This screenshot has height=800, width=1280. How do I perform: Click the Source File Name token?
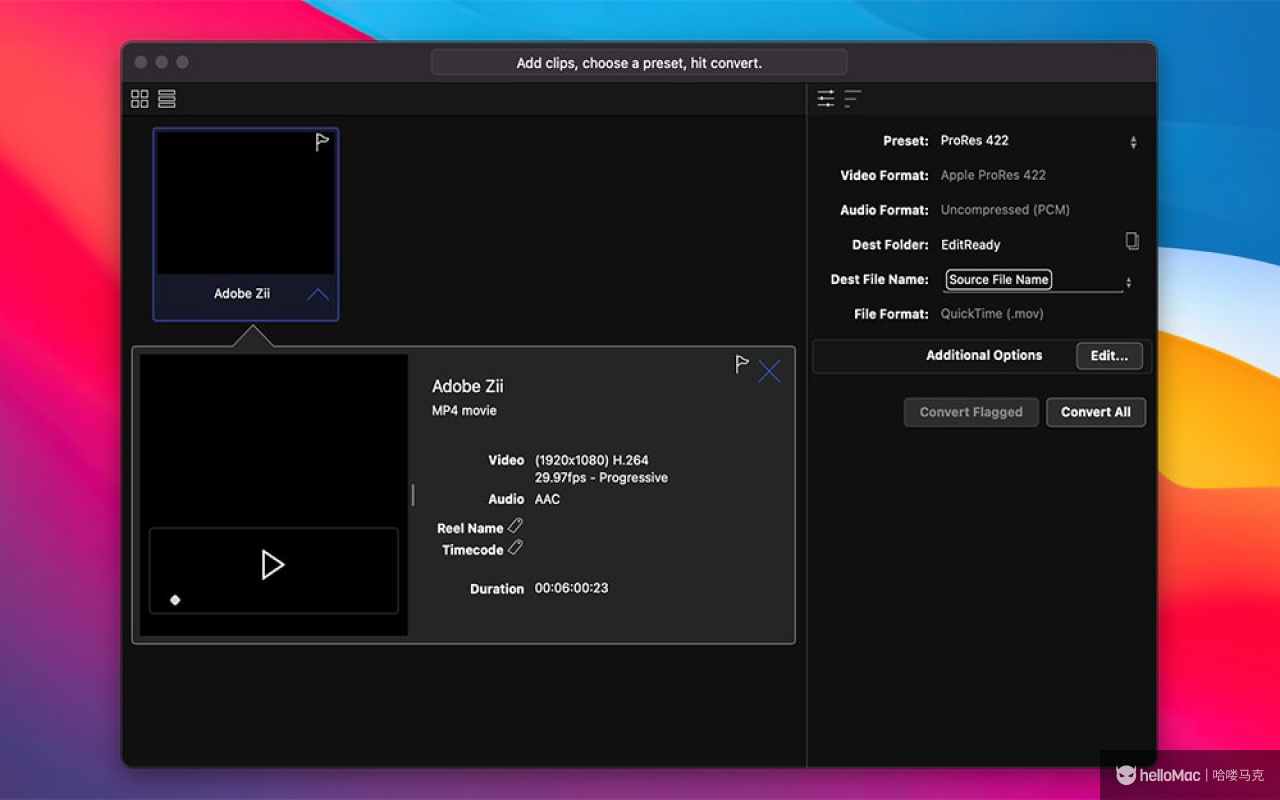tap(999, 280)
